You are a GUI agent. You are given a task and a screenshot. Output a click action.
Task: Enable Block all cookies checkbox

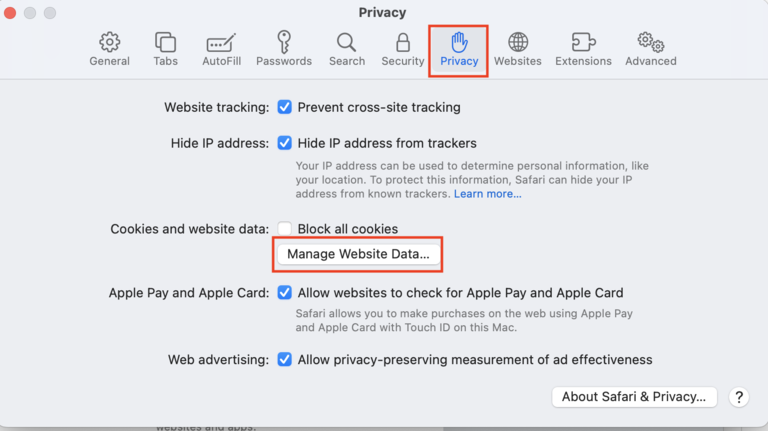pyautogui.click(x=285, y=229)
